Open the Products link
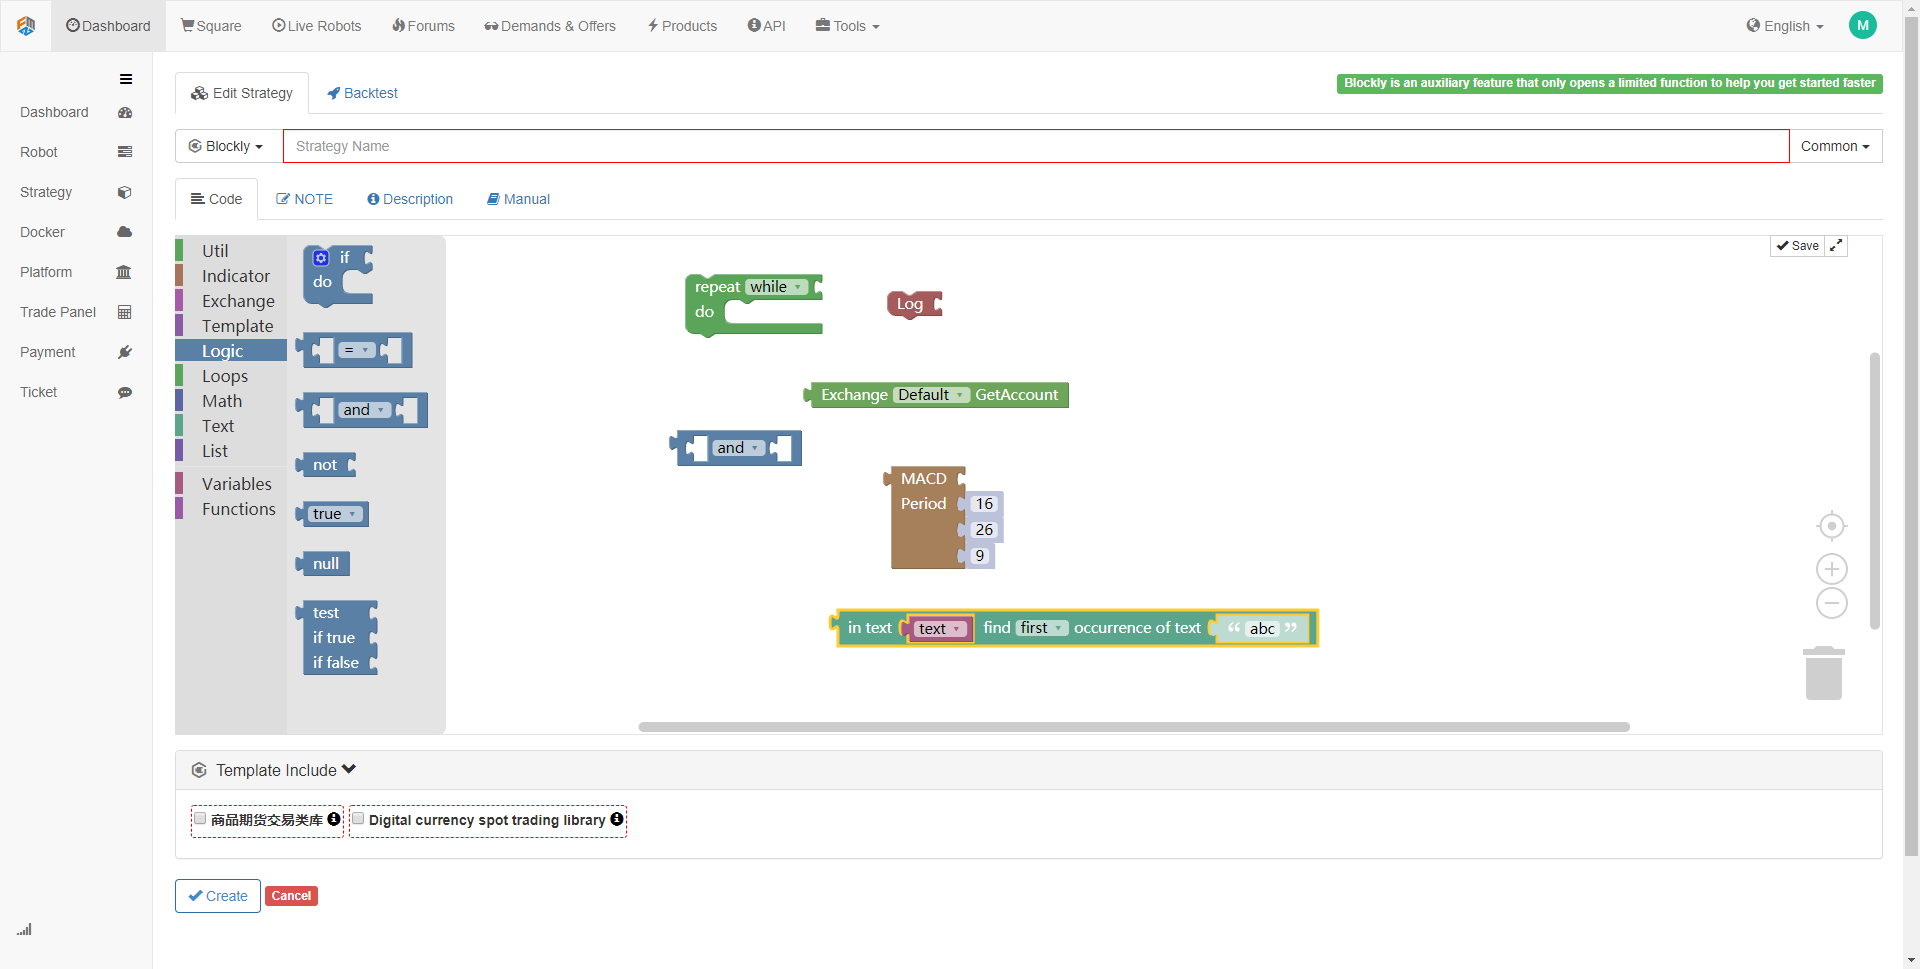 pyautogui.click(x=682, y=26)
